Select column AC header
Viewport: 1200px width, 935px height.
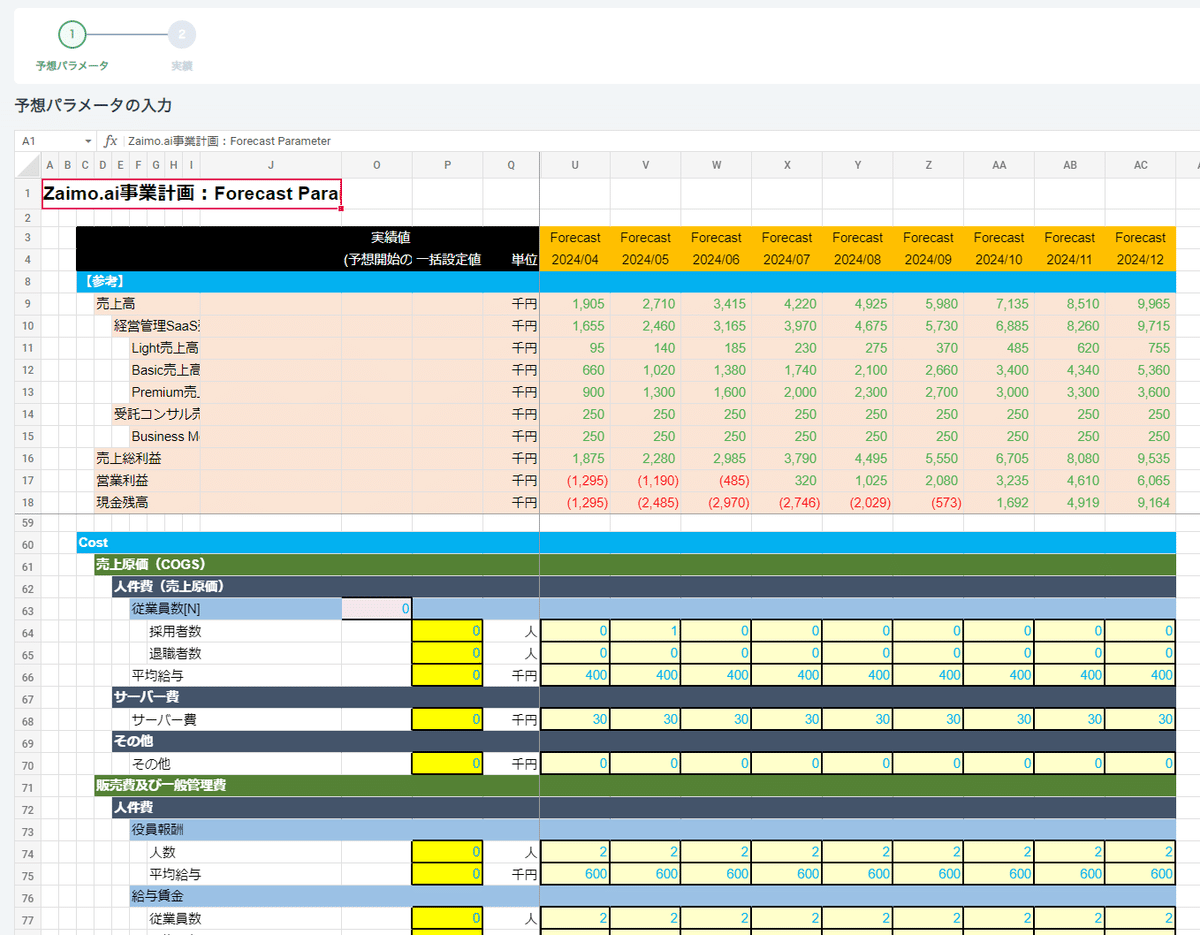[1141, 165]
